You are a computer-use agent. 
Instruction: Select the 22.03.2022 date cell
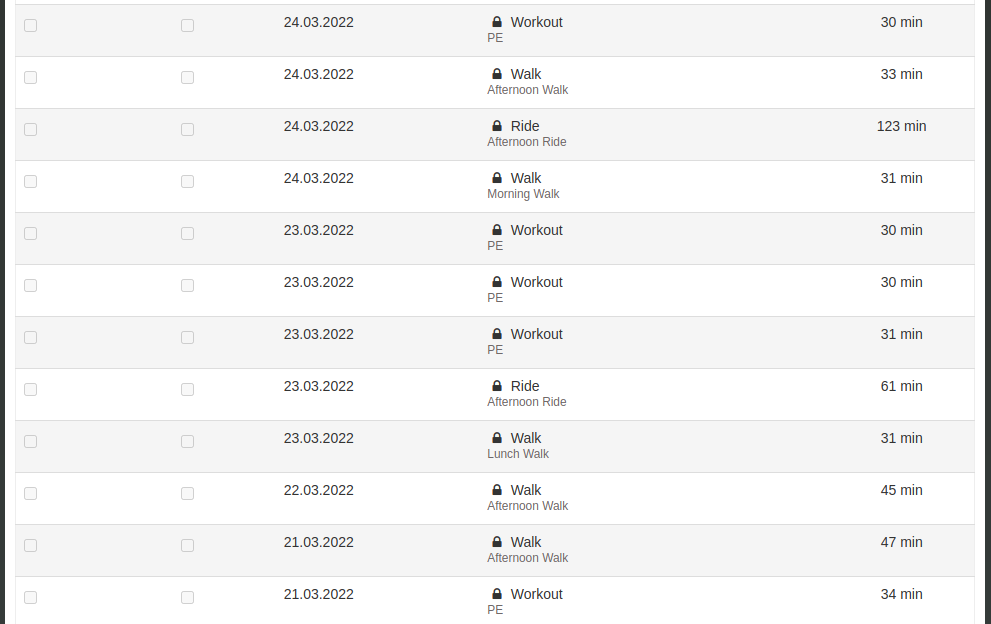[319, 491]
